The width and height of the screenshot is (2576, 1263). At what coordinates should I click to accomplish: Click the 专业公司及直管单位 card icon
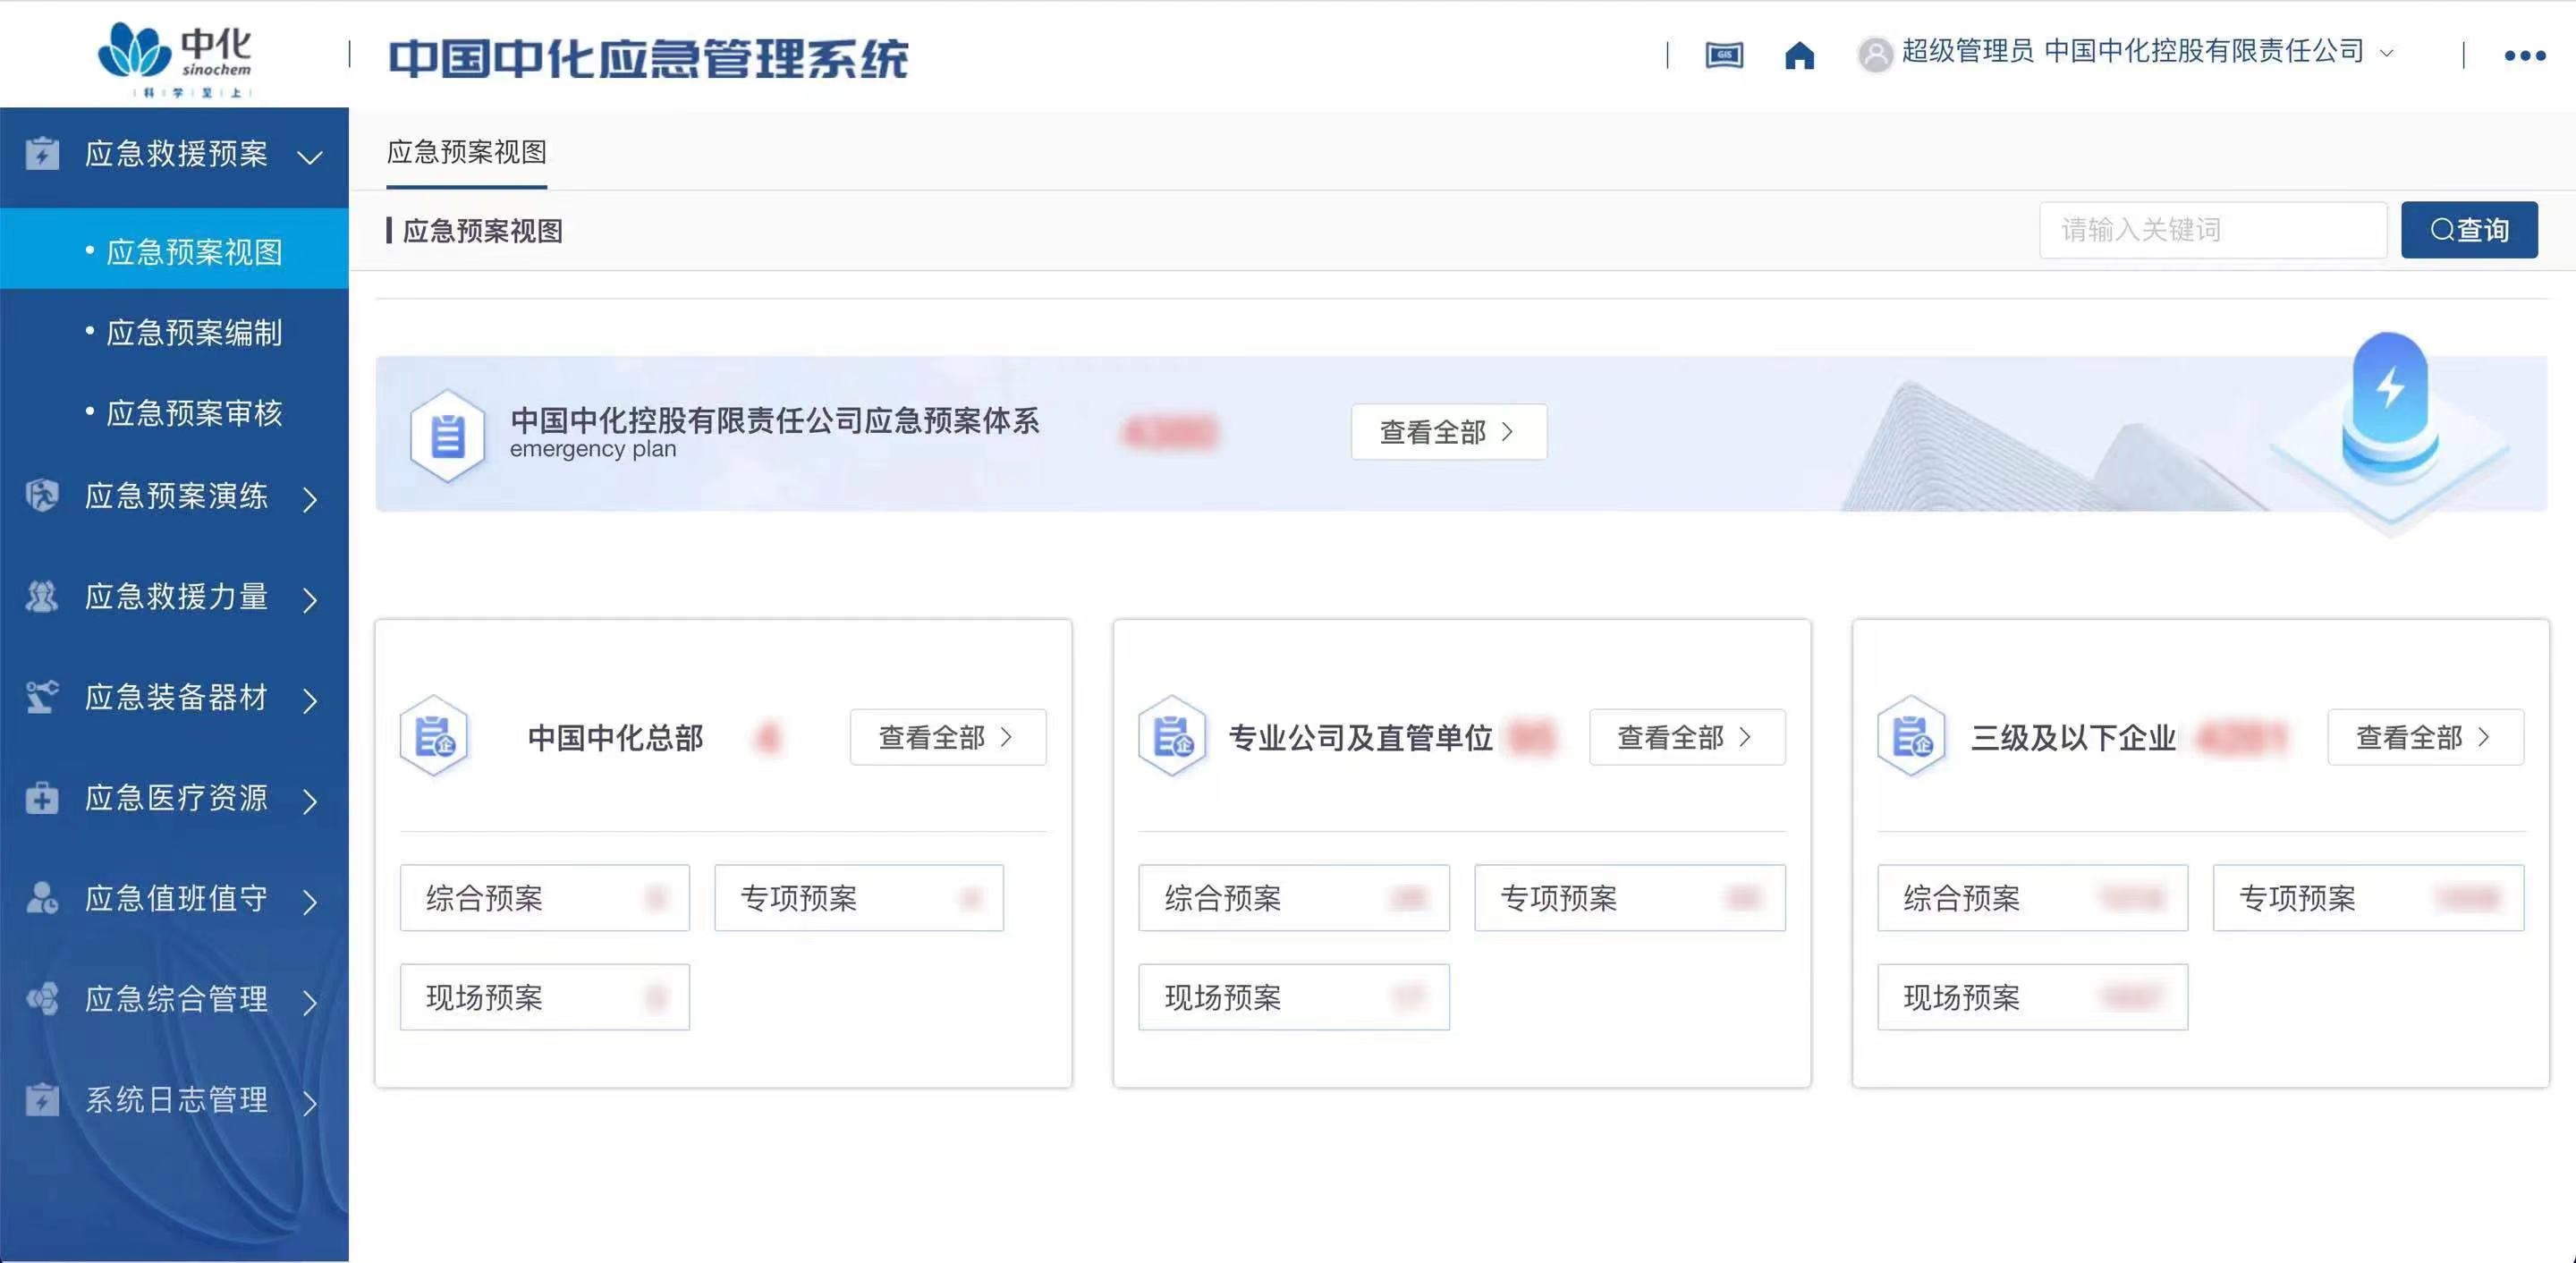click(1173, 736)
